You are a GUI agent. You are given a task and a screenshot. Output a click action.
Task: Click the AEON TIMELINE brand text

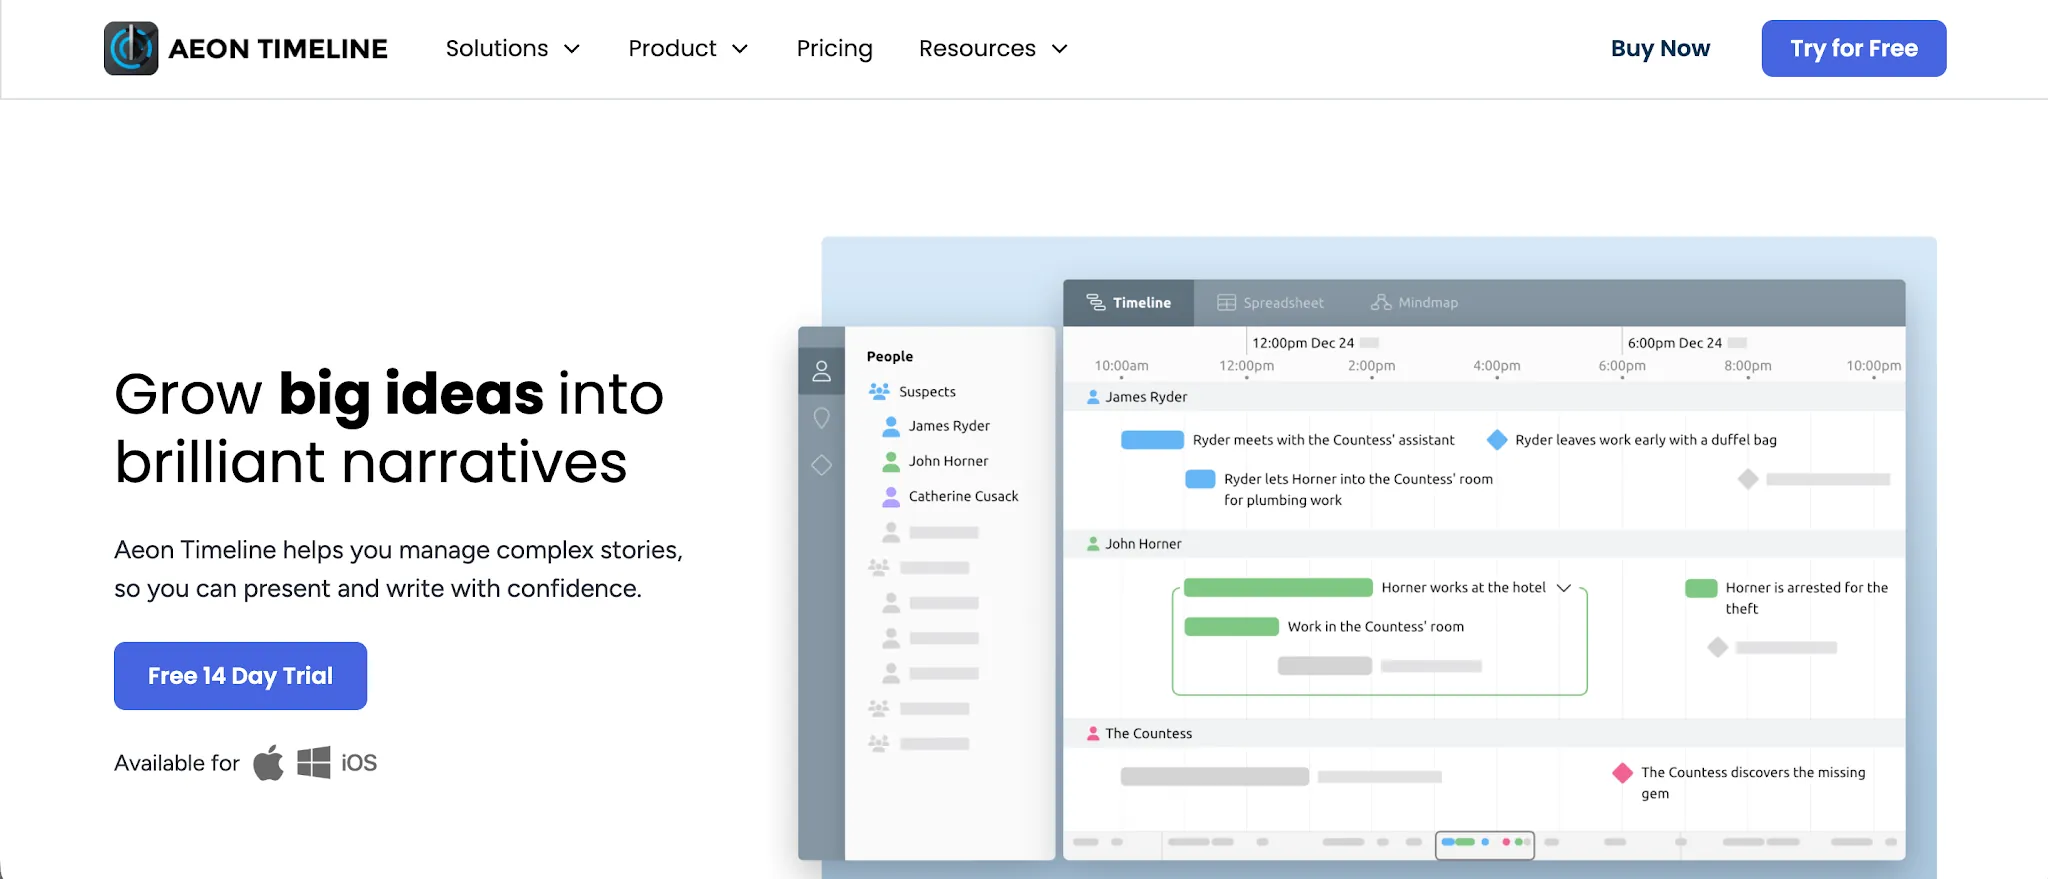[278, 49]
